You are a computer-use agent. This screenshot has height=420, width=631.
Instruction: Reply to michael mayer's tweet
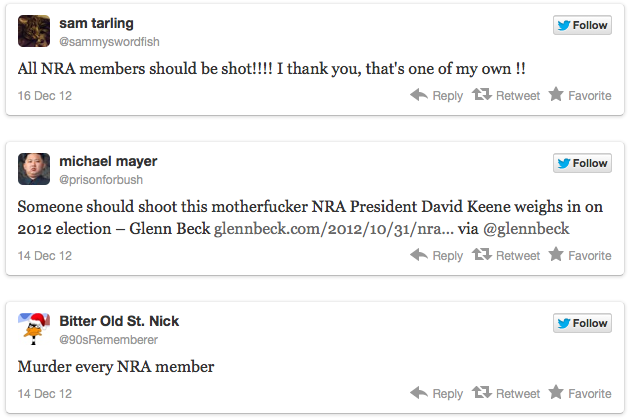pyautogui.click(x=437, y=255)
